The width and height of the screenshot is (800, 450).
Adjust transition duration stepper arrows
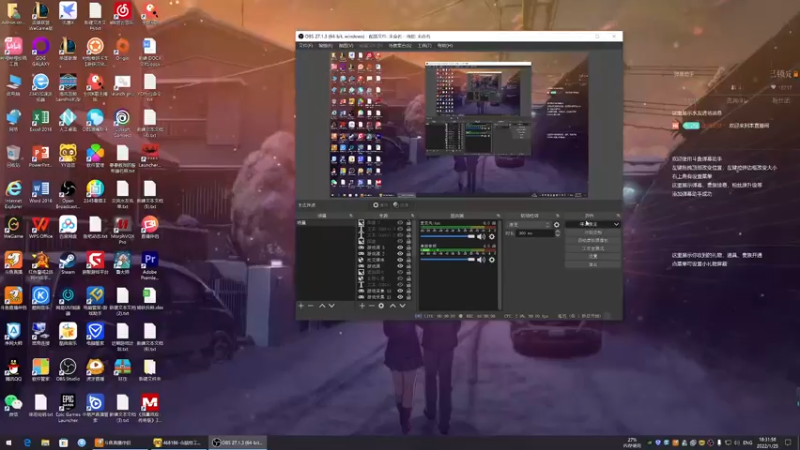coord(557,233)
